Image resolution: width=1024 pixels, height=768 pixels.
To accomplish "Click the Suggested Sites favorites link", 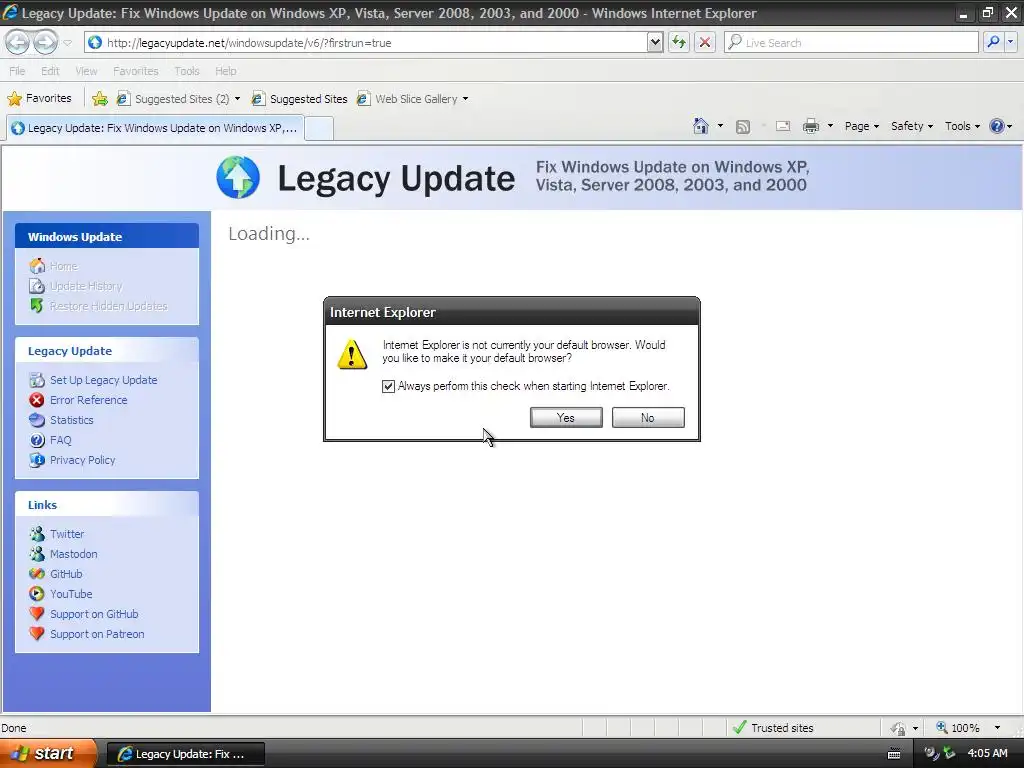I will click(x=300, y=99).
